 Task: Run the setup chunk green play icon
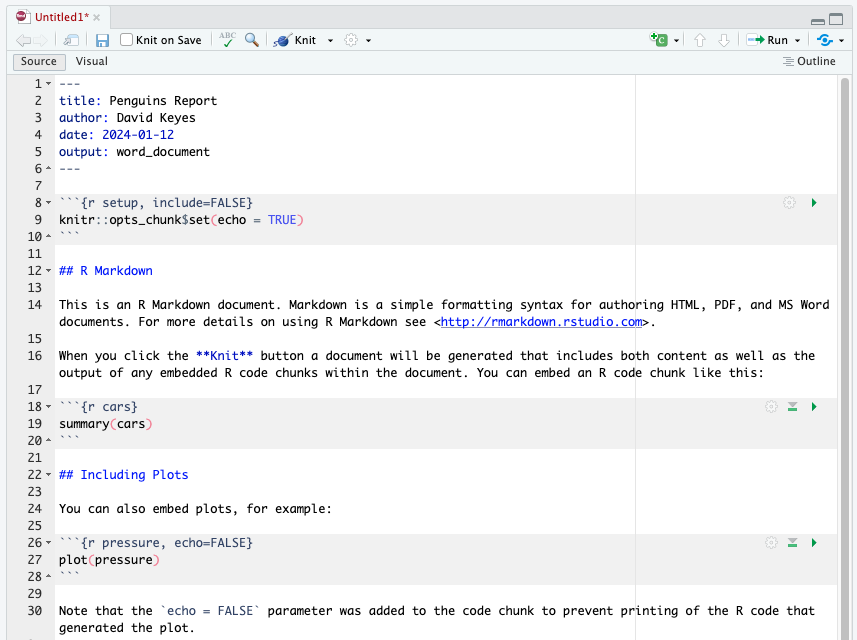(813, 202)
